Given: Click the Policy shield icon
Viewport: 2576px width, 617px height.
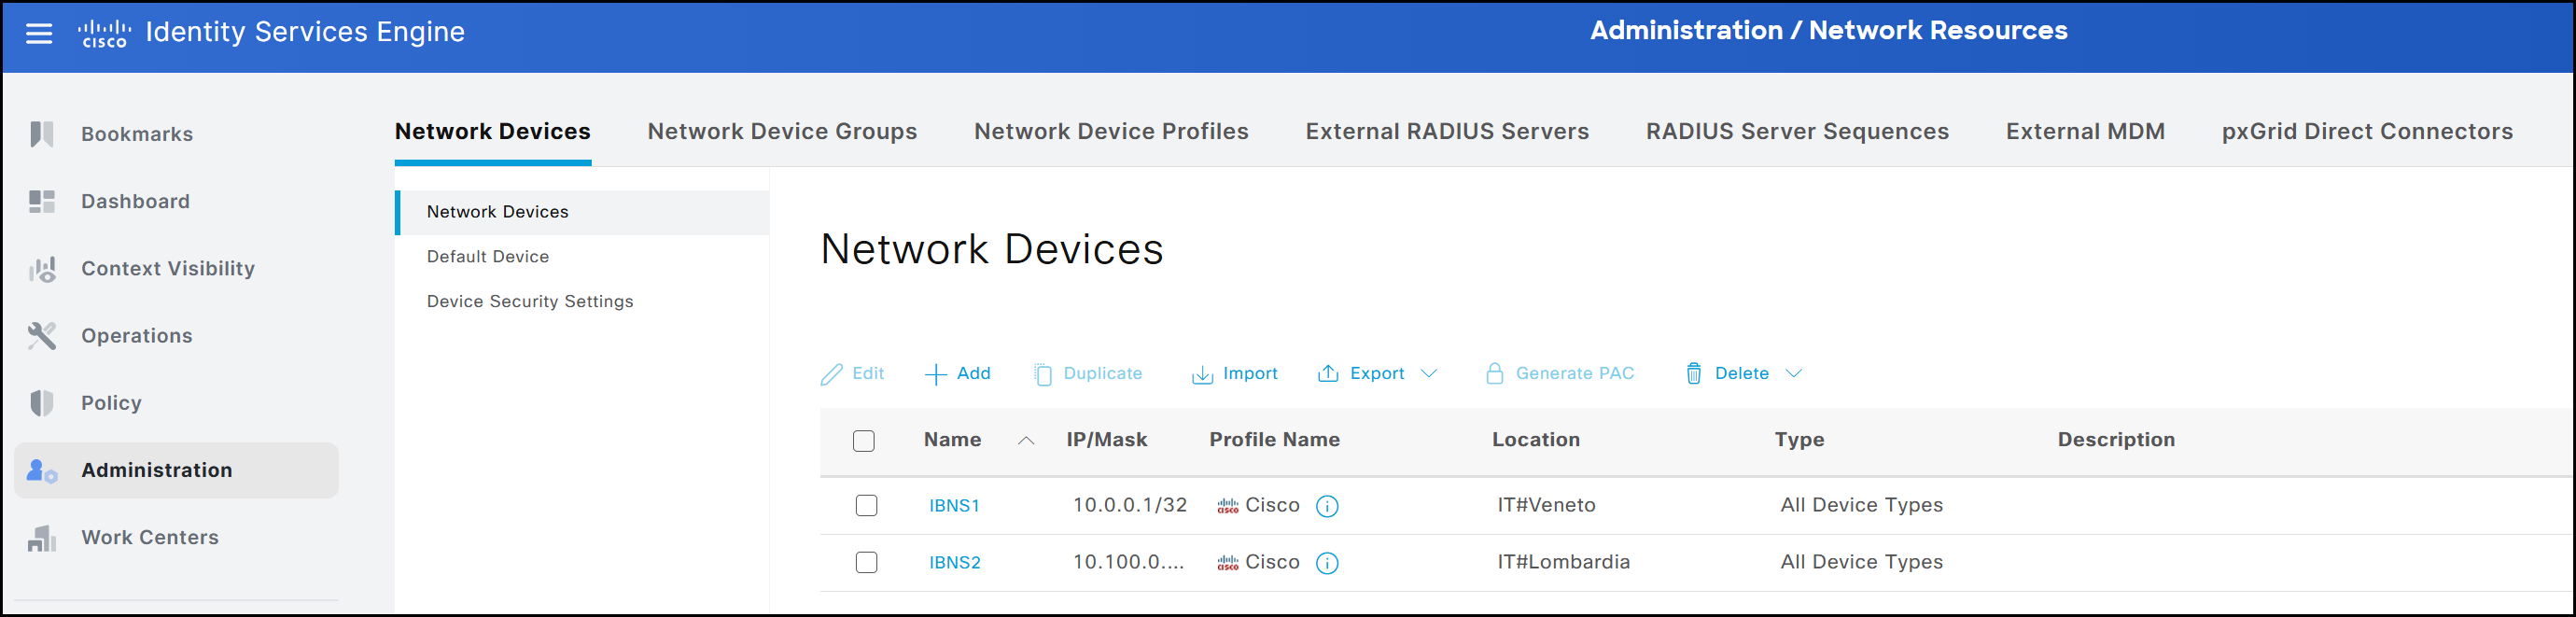Looking at the screenshot, I should click(x=41, y=403).
